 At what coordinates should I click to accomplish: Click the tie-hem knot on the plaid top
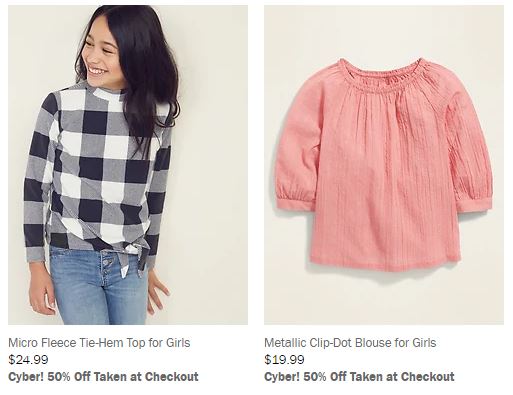pyautogui.click(x=133, y=258)
